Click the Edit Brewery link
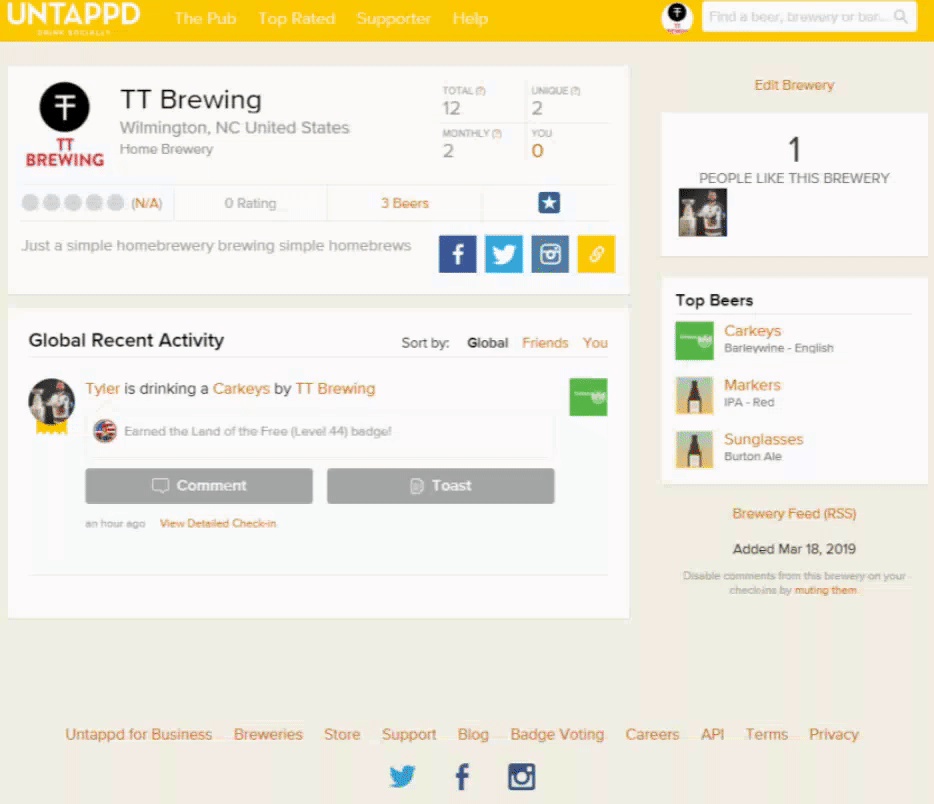The image size is (934, 804). pos(794,85)
